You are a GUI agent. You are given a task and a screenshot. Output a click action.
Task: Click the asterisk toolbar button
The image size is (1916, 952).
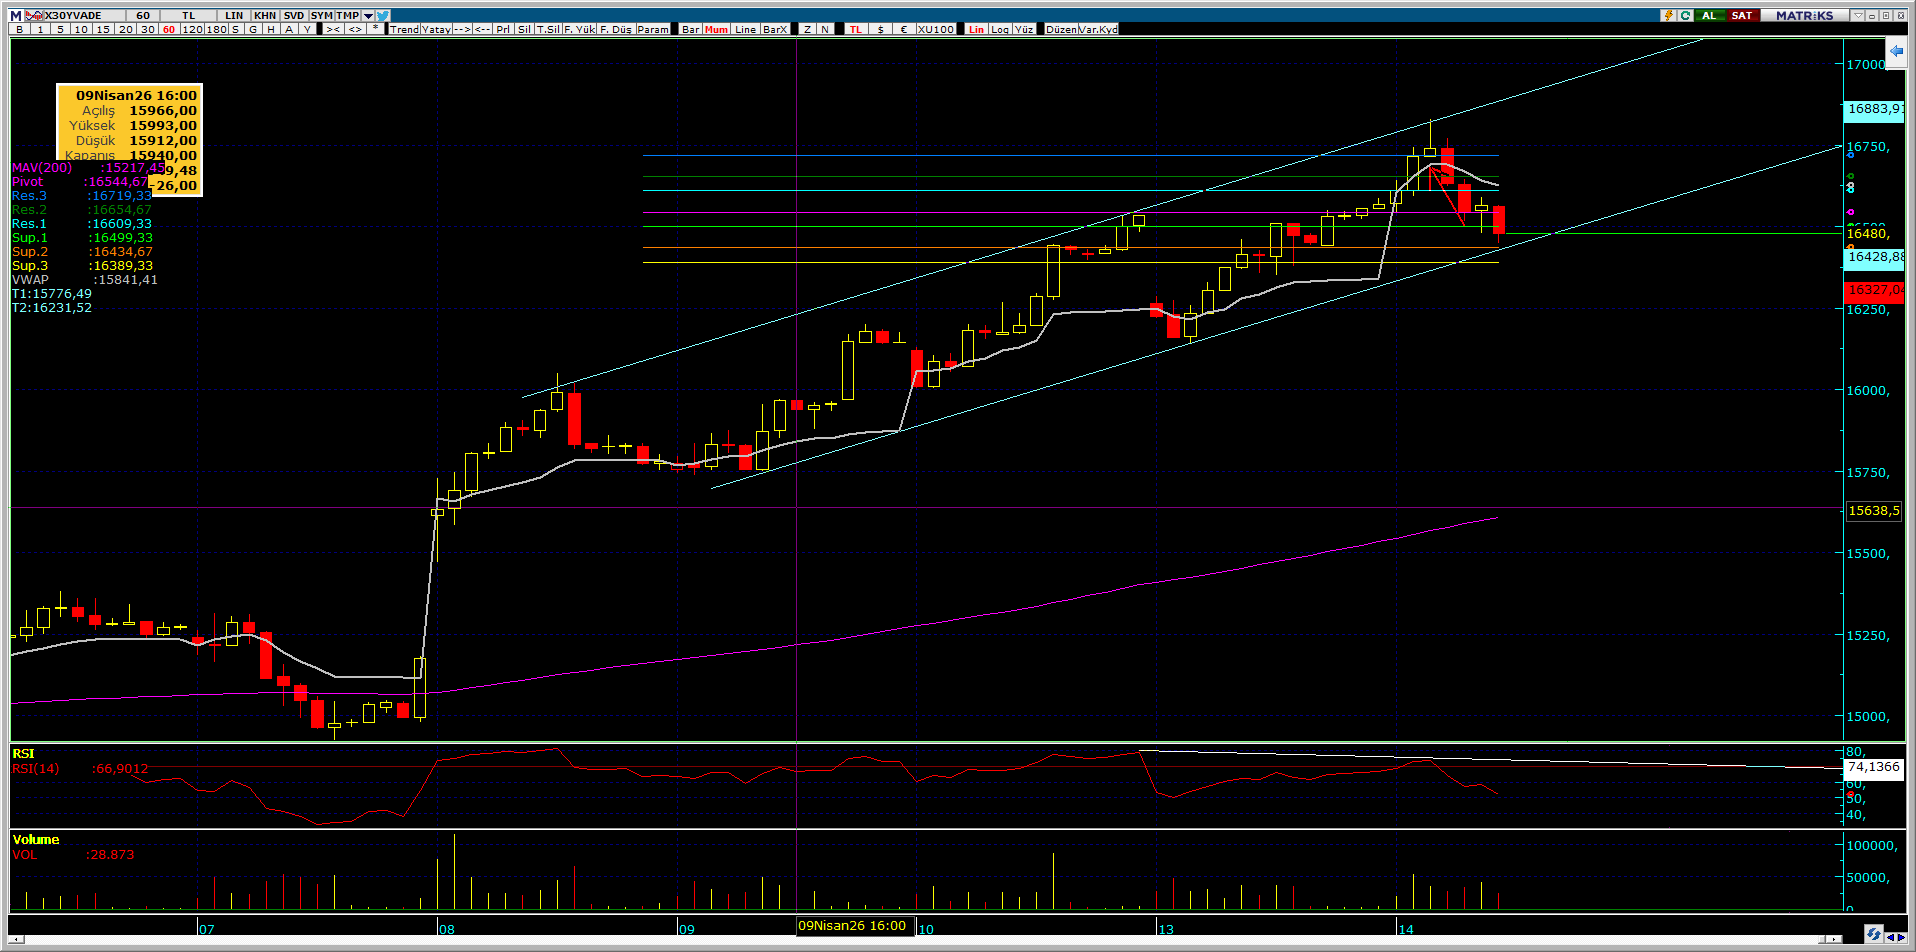click(x=375, y=29)
